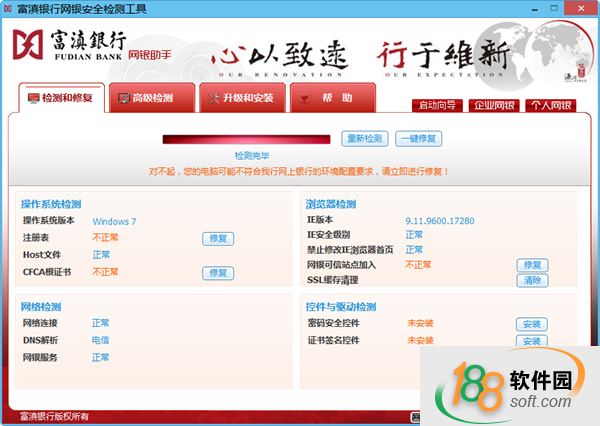The width and height of the screenshot is (600, 426).
Task: Click the 重新检测 button
Action: pyautogui.click(x=365, y=139)
